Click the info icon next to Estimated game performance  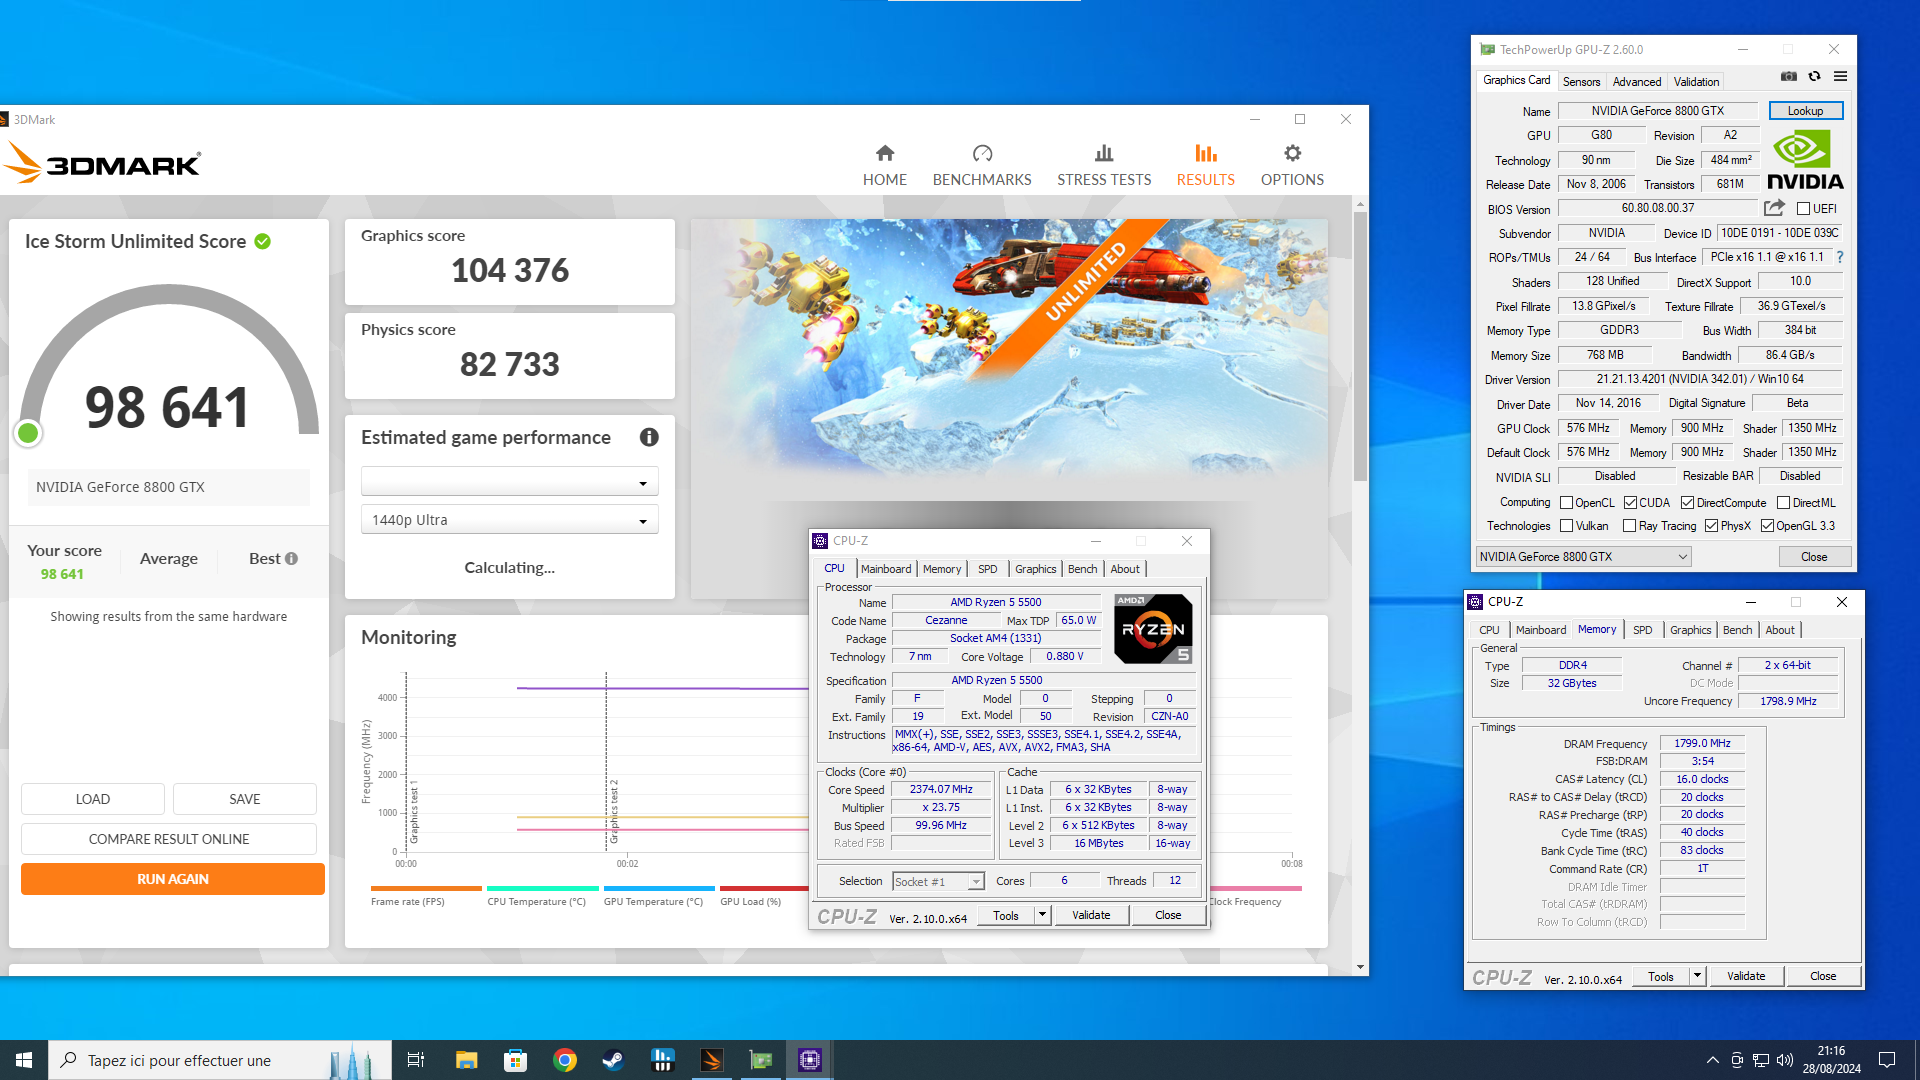(x=649, y=437)
